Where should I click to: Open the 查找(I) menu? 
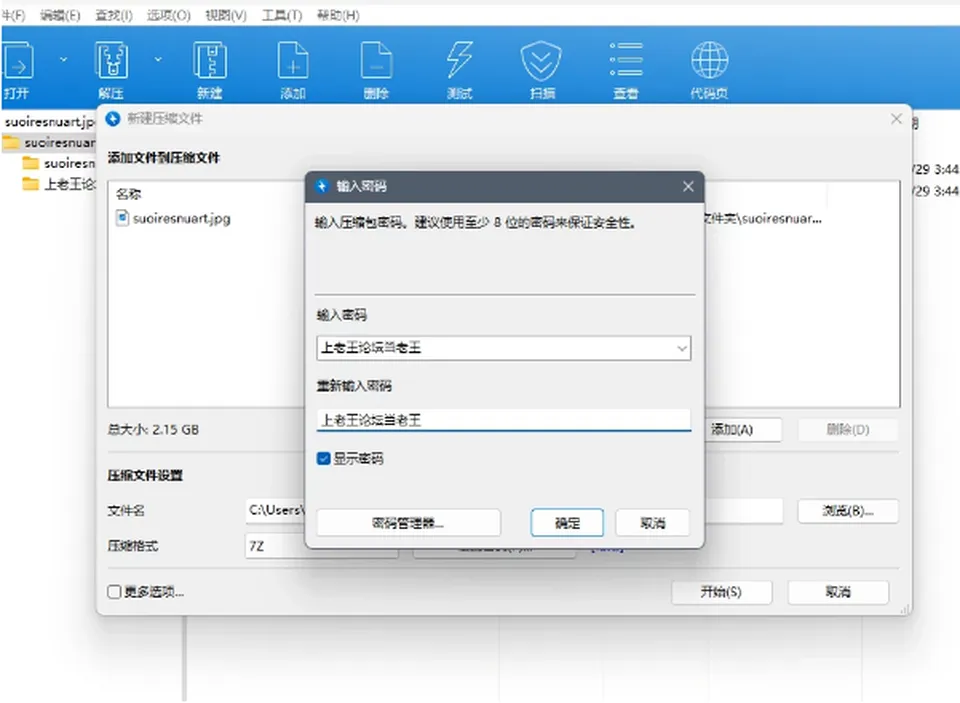click(x=114, y=15)
